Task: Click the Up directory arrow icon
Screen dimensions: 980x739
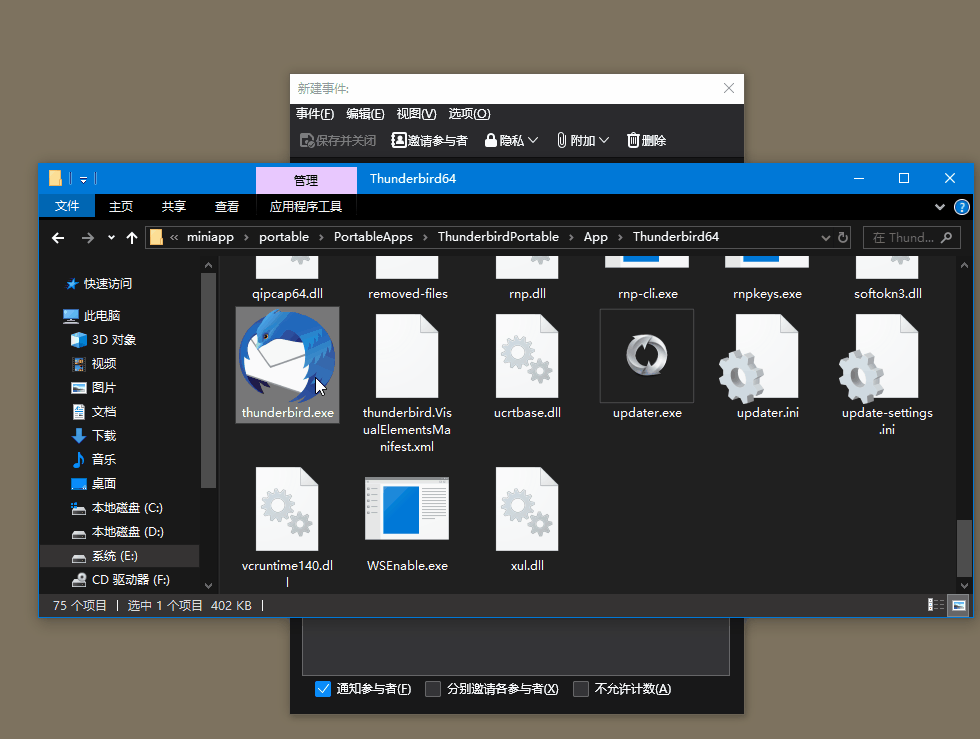Action: pos(132,238)
